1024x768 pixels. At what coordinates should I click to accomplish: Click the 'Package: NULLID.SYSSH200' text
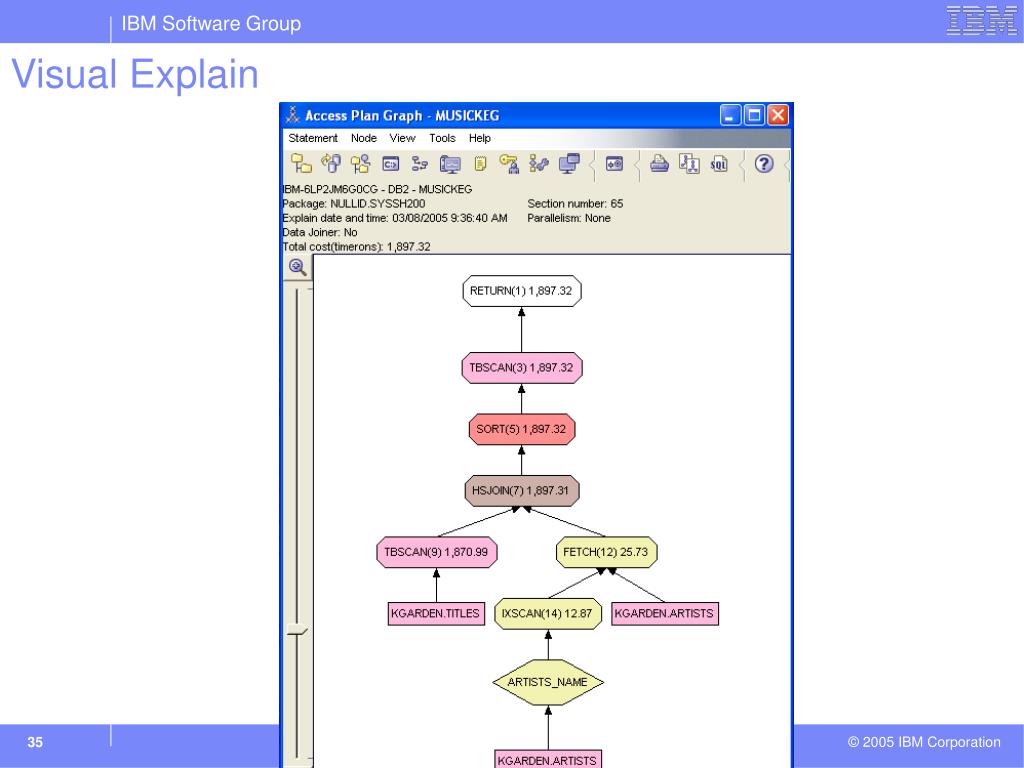point(353,204)
